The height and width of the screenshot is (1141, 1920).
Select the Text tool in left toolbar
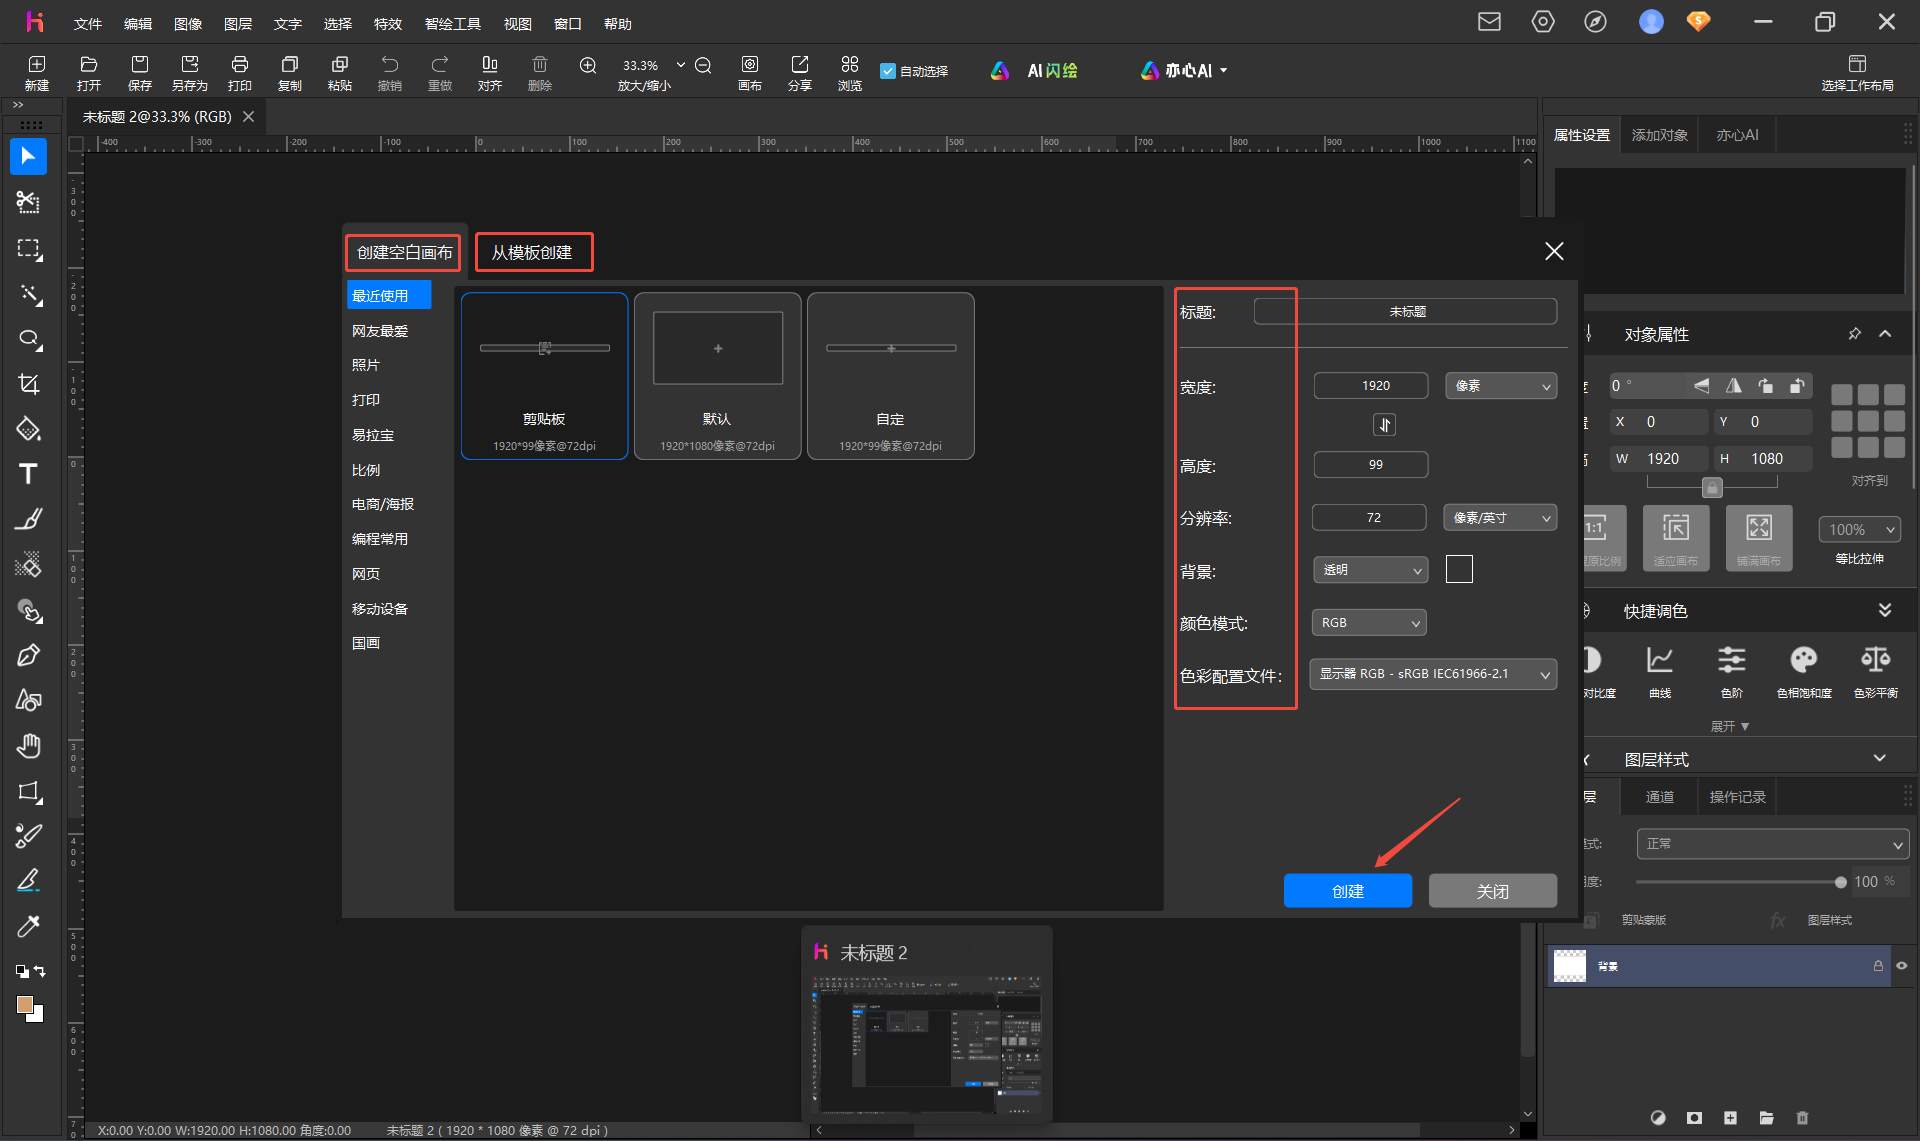coord(28,474)
